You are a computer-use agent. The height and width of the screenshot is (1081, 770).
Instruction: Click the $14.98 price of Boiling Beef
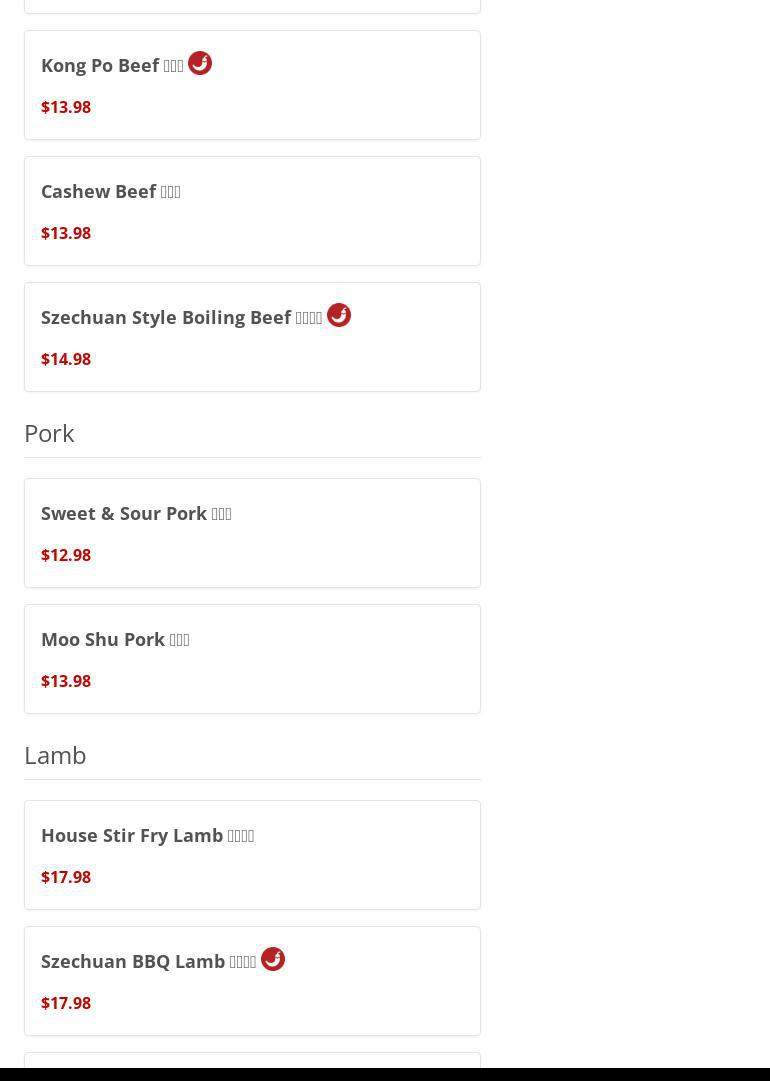[66, 359]
